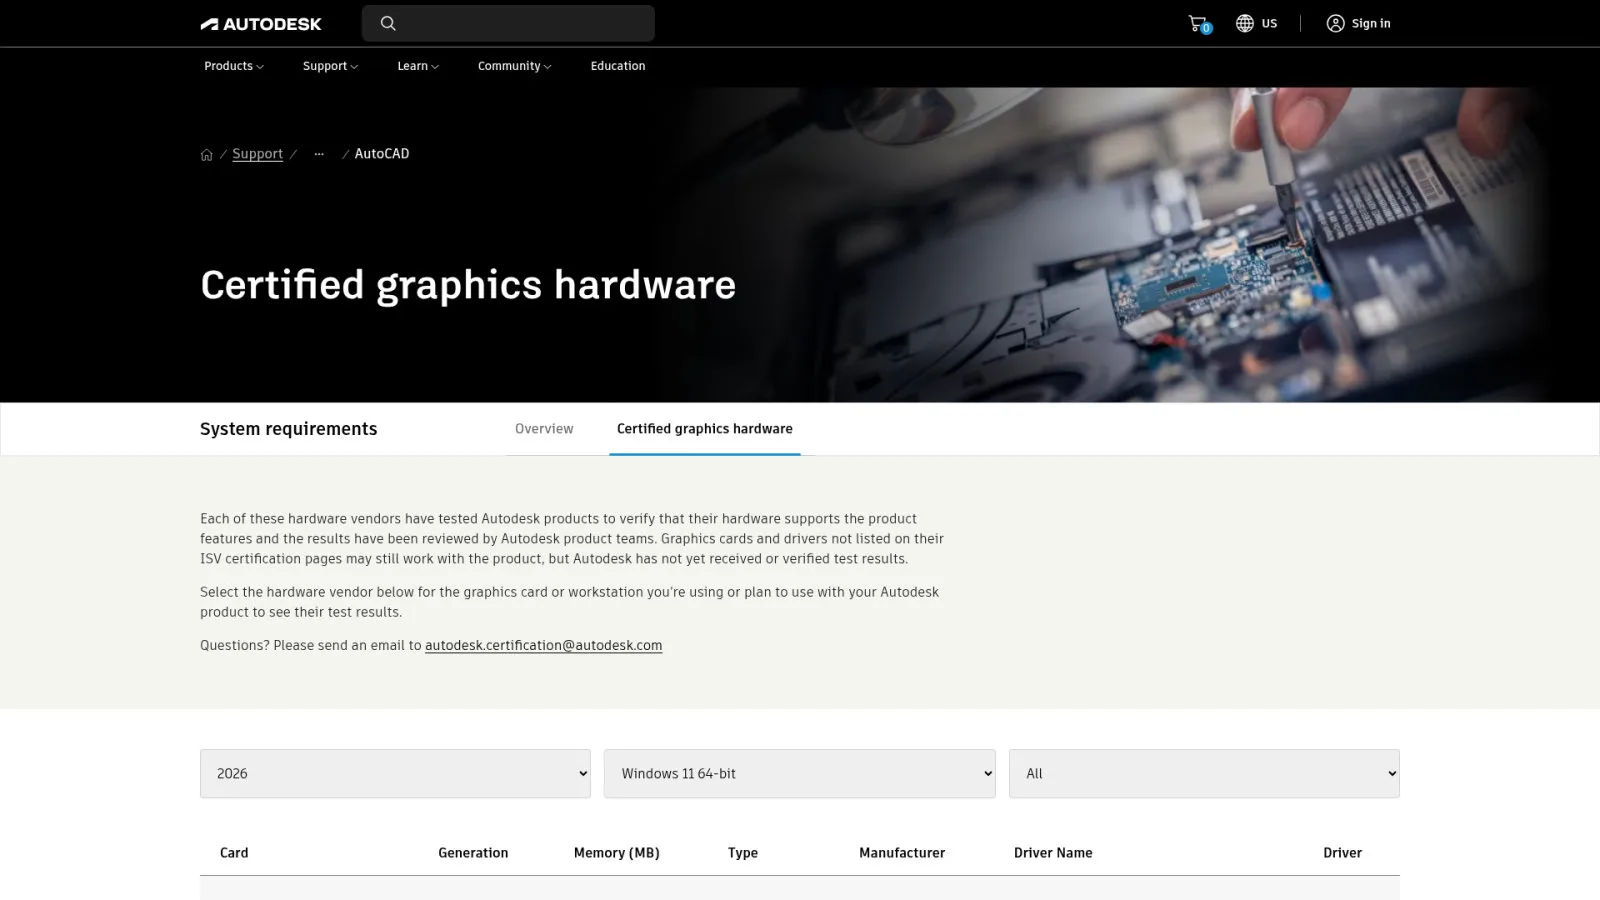Viewport: 1600px width, 900px height.
Task: Switch to the Overview tab
Action: 544,429
